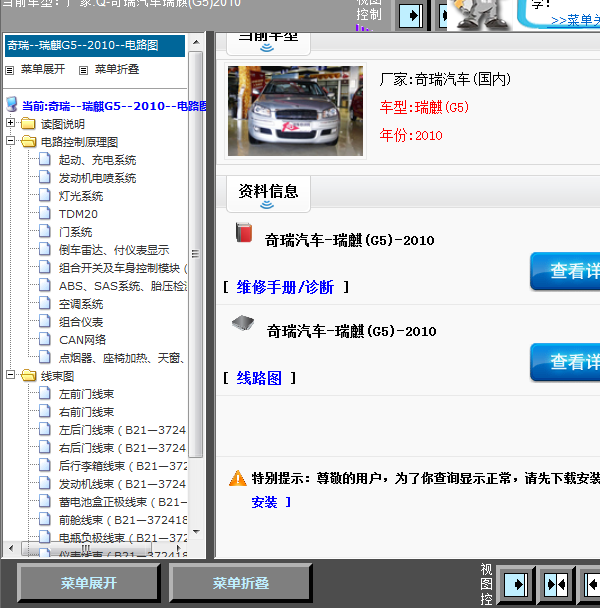Open 点烟器、座椅加热 entry
600x608 pixels.
(122, 358)
